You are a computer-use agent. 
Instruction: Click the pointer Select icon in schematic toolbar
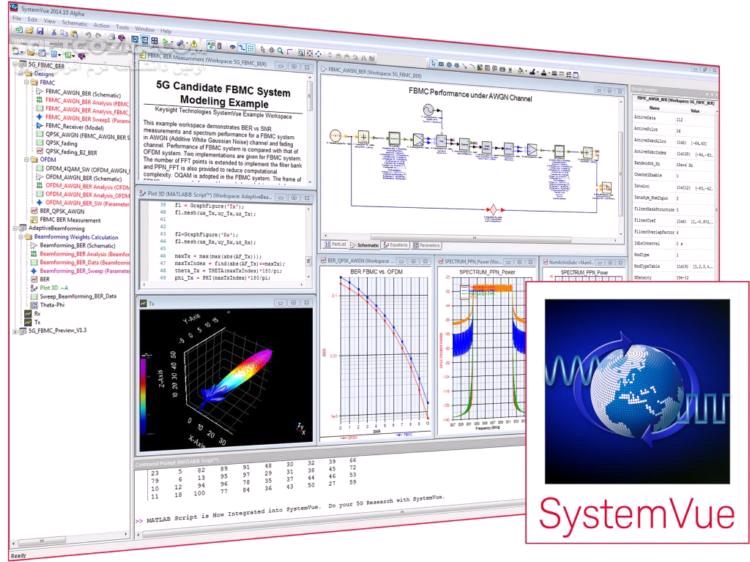[x=433, y=63]
